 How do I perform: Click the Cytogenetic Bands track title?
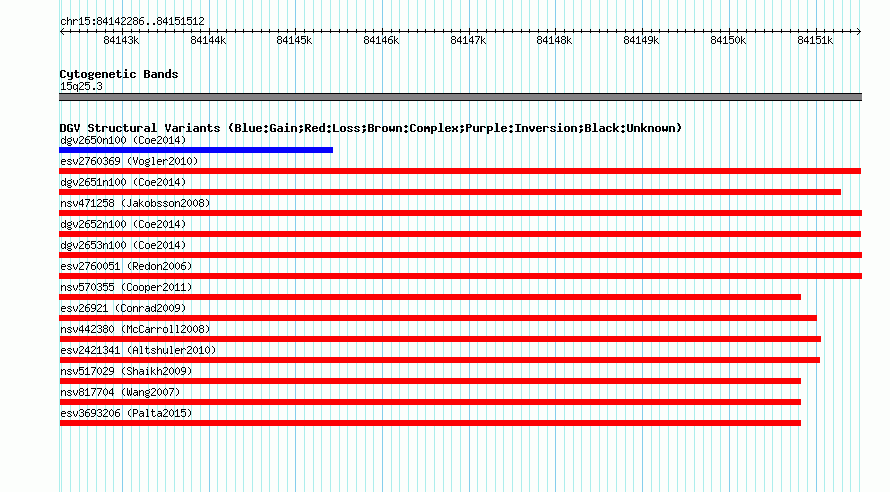coord(119,74)
